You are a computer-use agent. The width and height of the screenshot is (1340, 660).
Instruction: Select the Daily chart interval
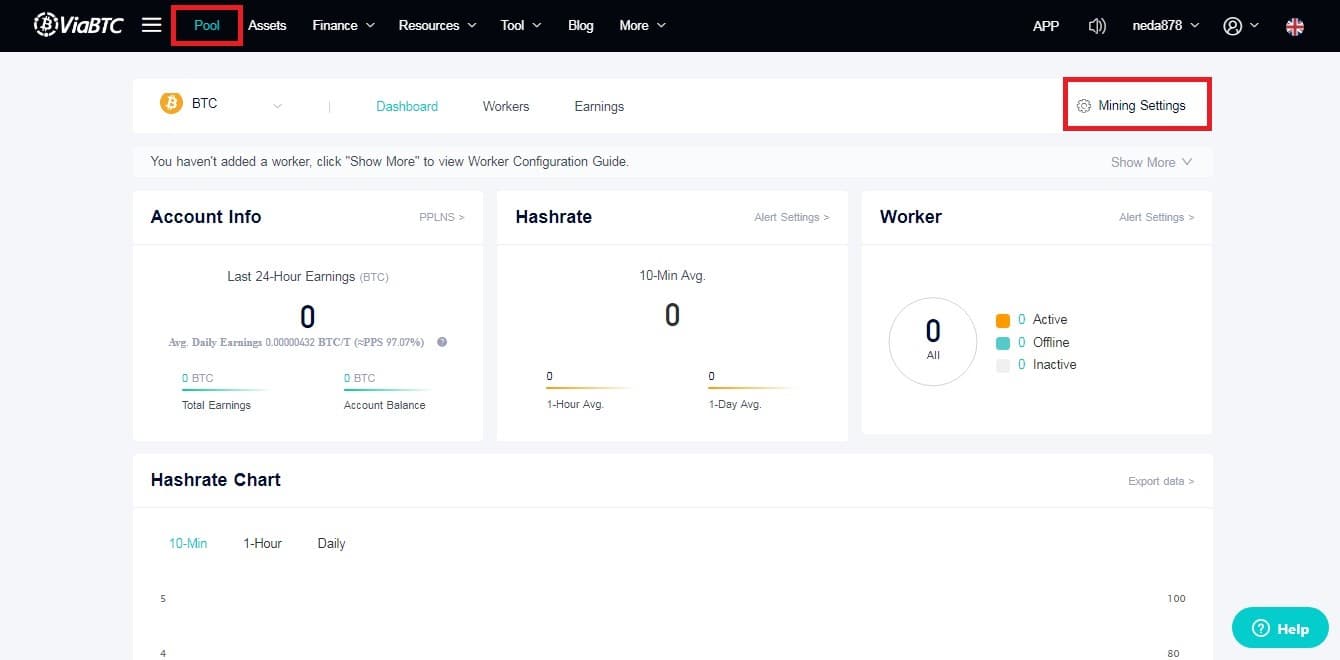click(331, 543)
